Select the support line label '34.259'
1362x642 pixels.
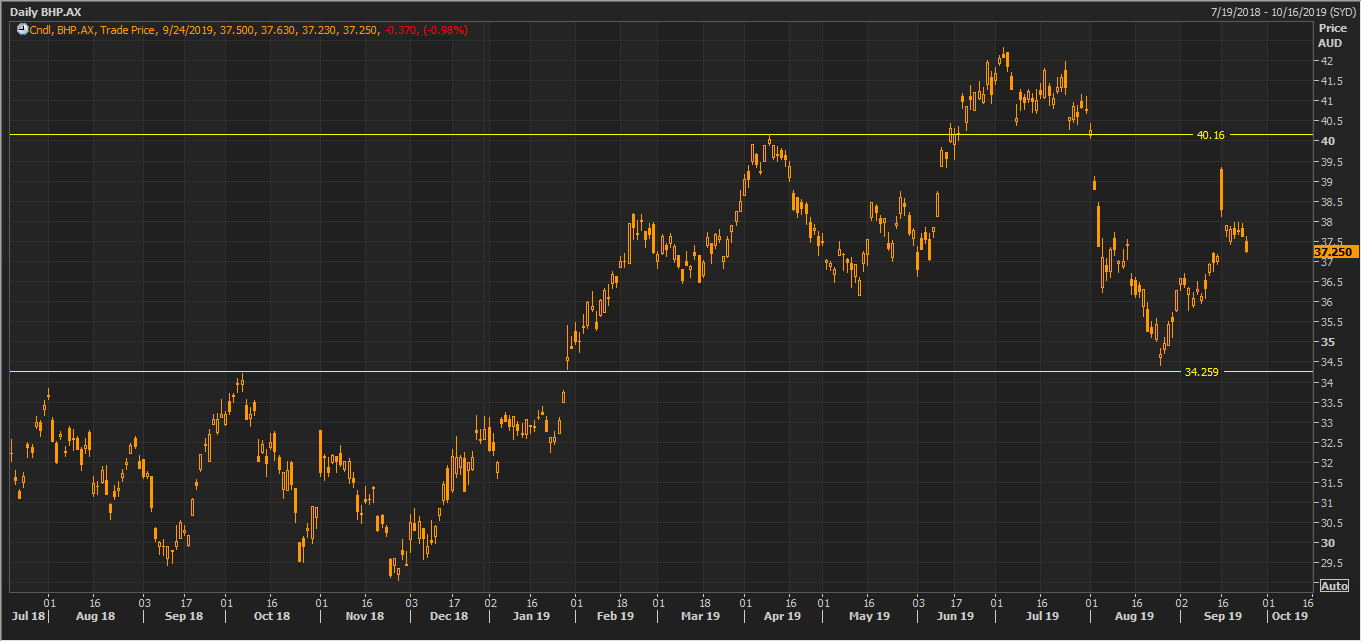[1201, 372]
